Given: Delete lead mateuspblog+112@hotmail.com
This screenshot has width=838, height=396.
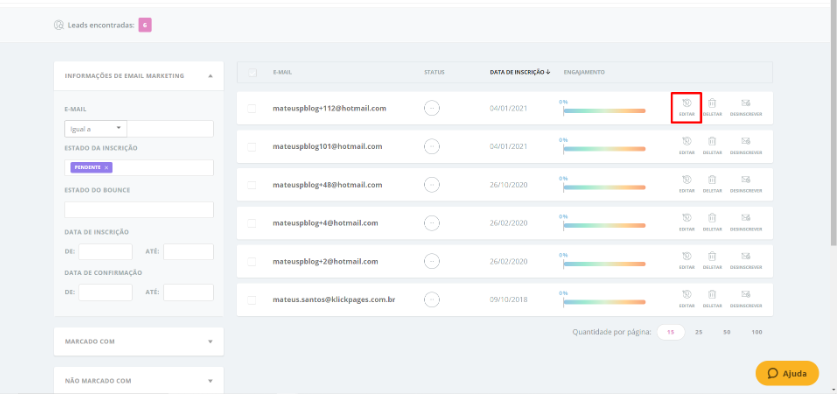Looking at the screenshot, I should 712,107.
